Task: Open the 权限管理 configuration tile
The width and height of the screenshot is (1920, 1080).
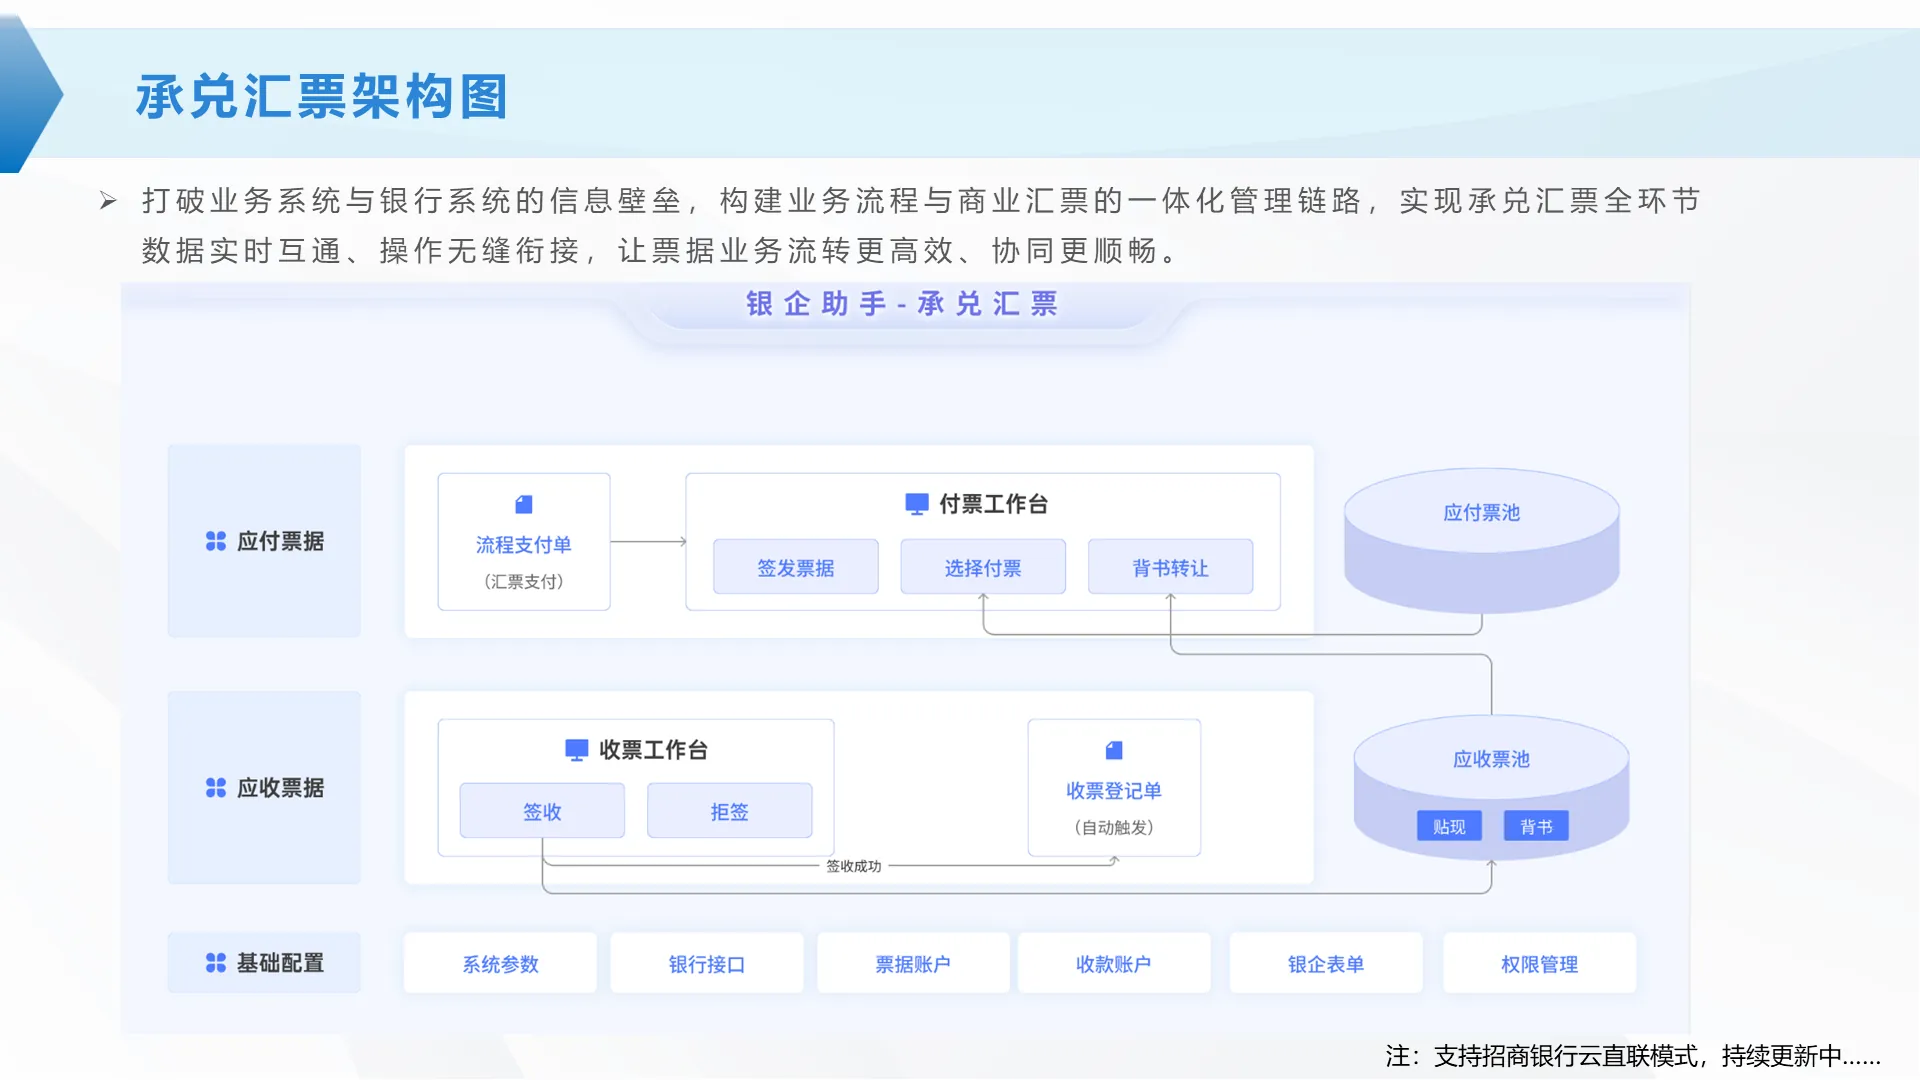Action: [1540, 963]
